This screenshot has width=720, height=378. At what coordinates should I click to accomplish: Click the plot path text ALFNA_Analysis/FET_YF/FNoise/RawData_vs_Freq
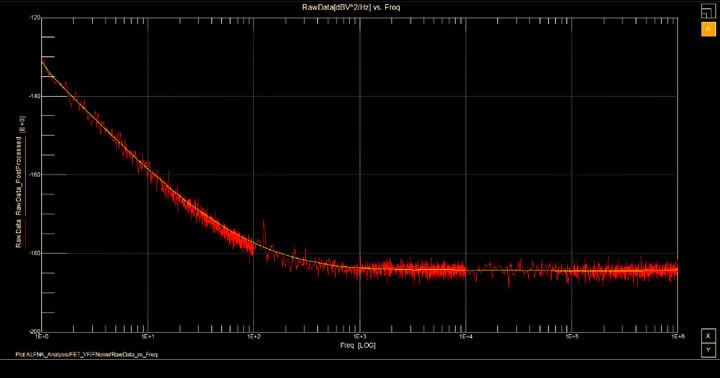(92, 355)
